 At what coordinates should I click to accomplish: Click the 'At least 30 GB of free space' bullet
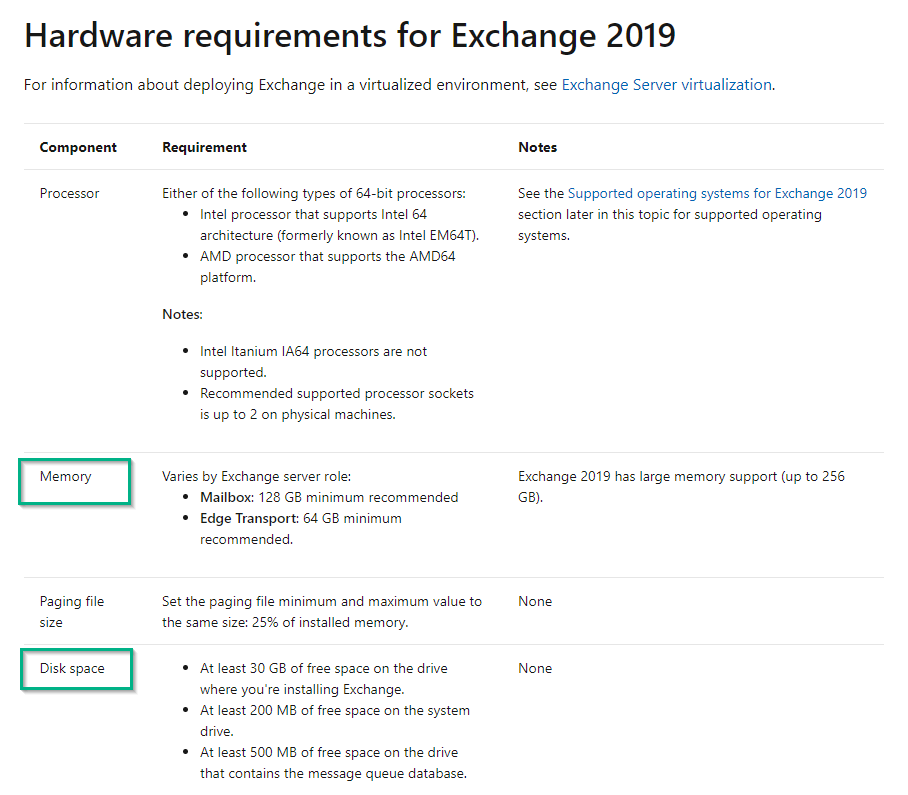pyautogui.click(x=324, y=679)
